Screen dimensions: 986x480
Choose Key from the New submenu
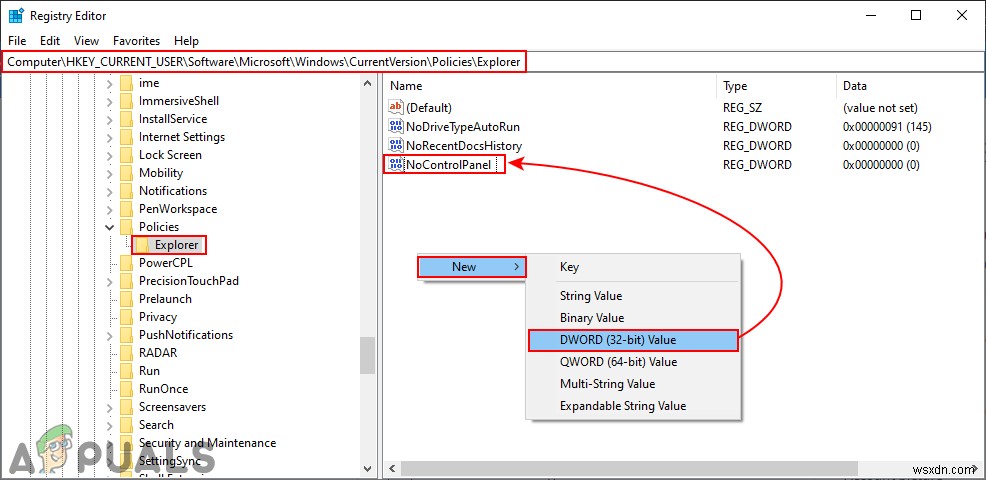click(633, 267)
